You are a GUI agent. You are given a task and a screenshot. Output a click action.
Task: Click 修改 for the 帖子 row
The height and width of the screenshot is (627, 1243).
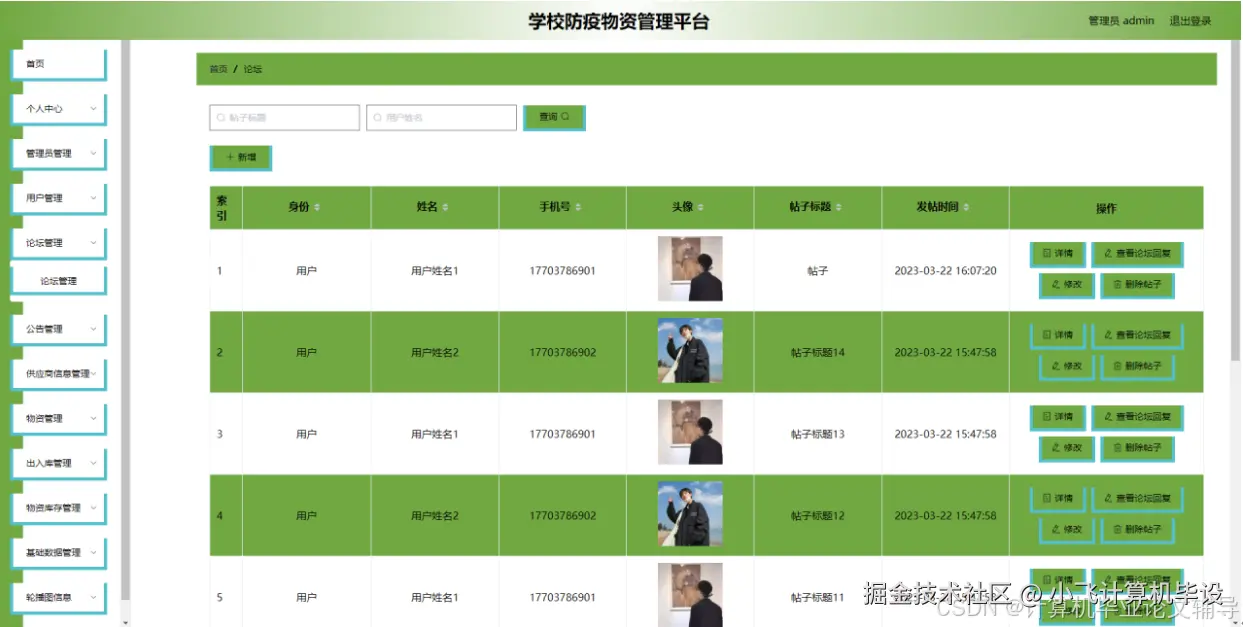(1067, 285)
